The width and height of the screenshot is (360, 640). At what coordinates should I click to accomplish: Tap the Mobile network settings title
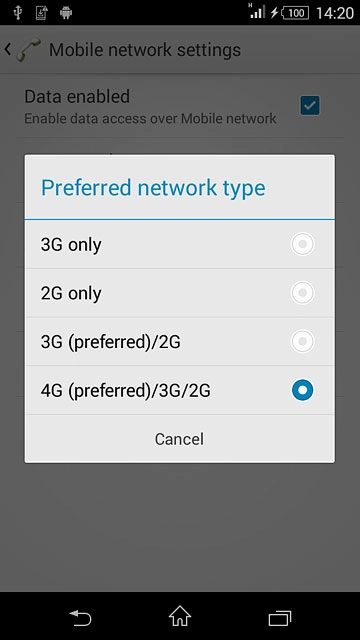pos(145,50)
